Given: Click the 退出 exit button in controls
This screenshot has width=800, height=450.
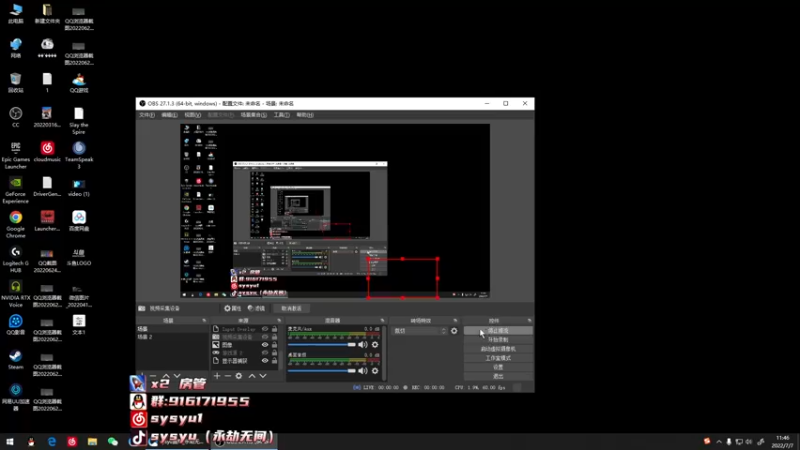Looking at the screenshot, I should (498, 377).
